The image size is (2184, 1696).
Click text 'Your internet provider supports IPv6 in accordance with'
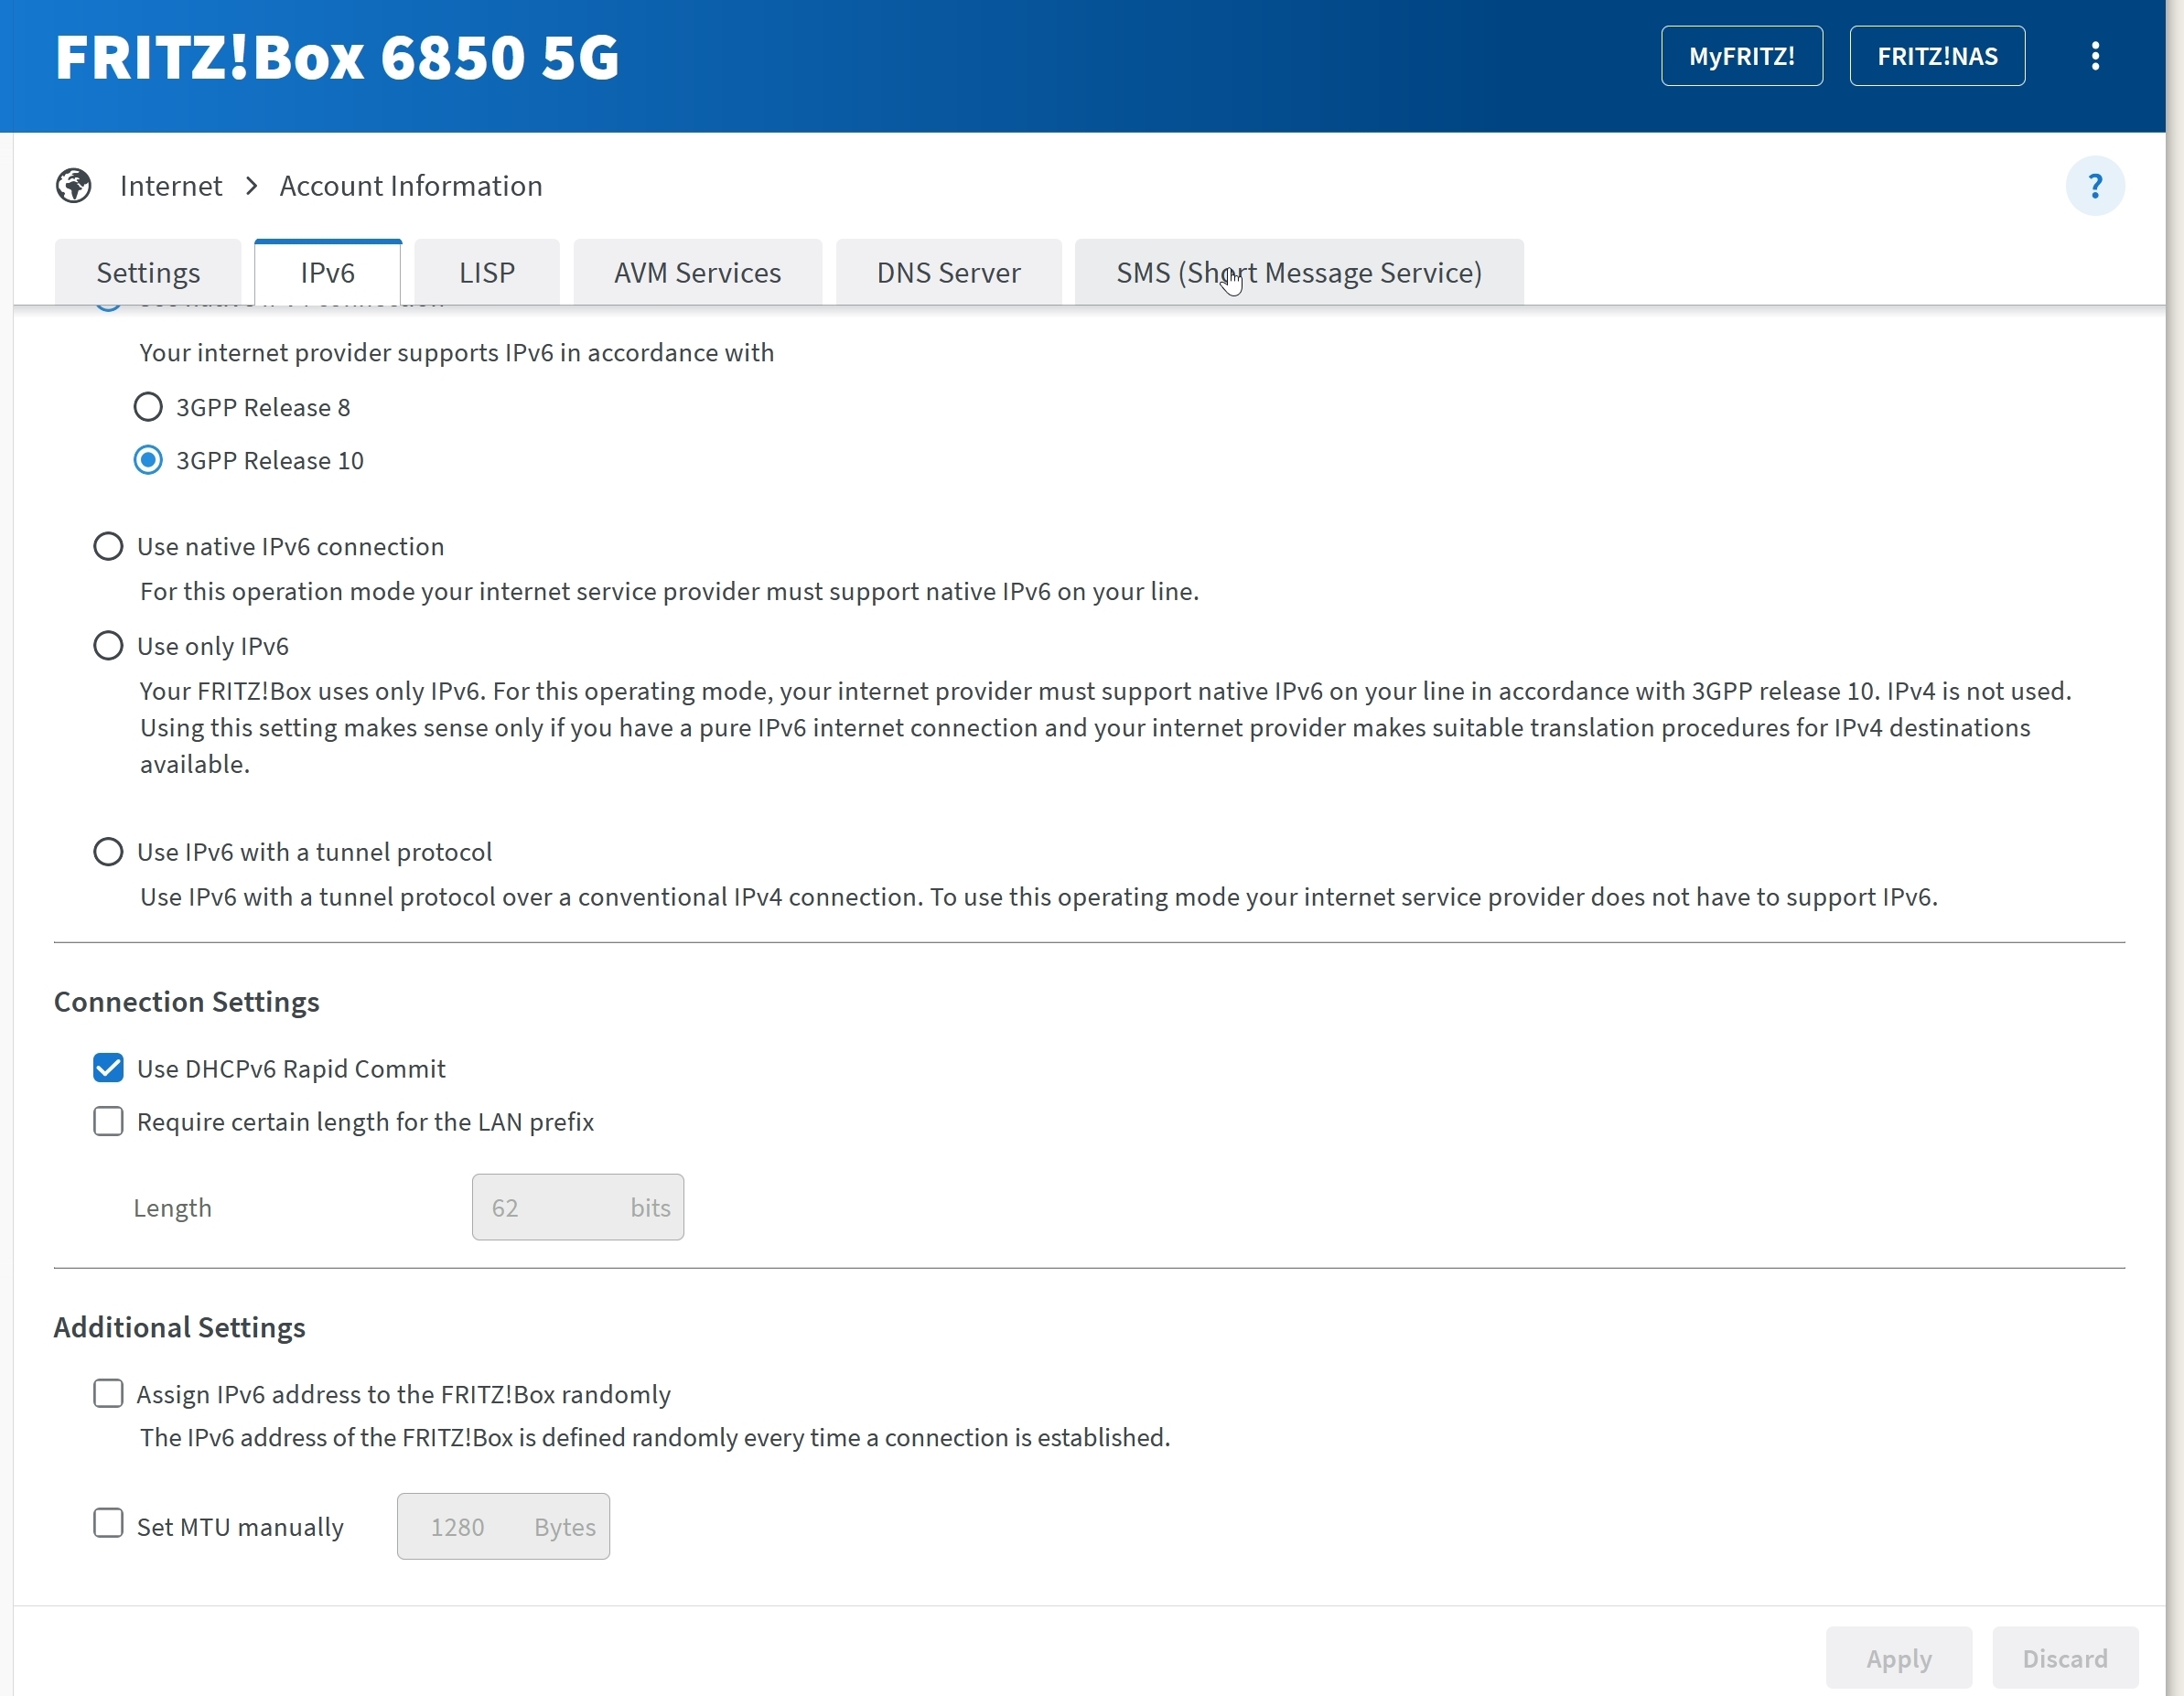coord(457,353)
